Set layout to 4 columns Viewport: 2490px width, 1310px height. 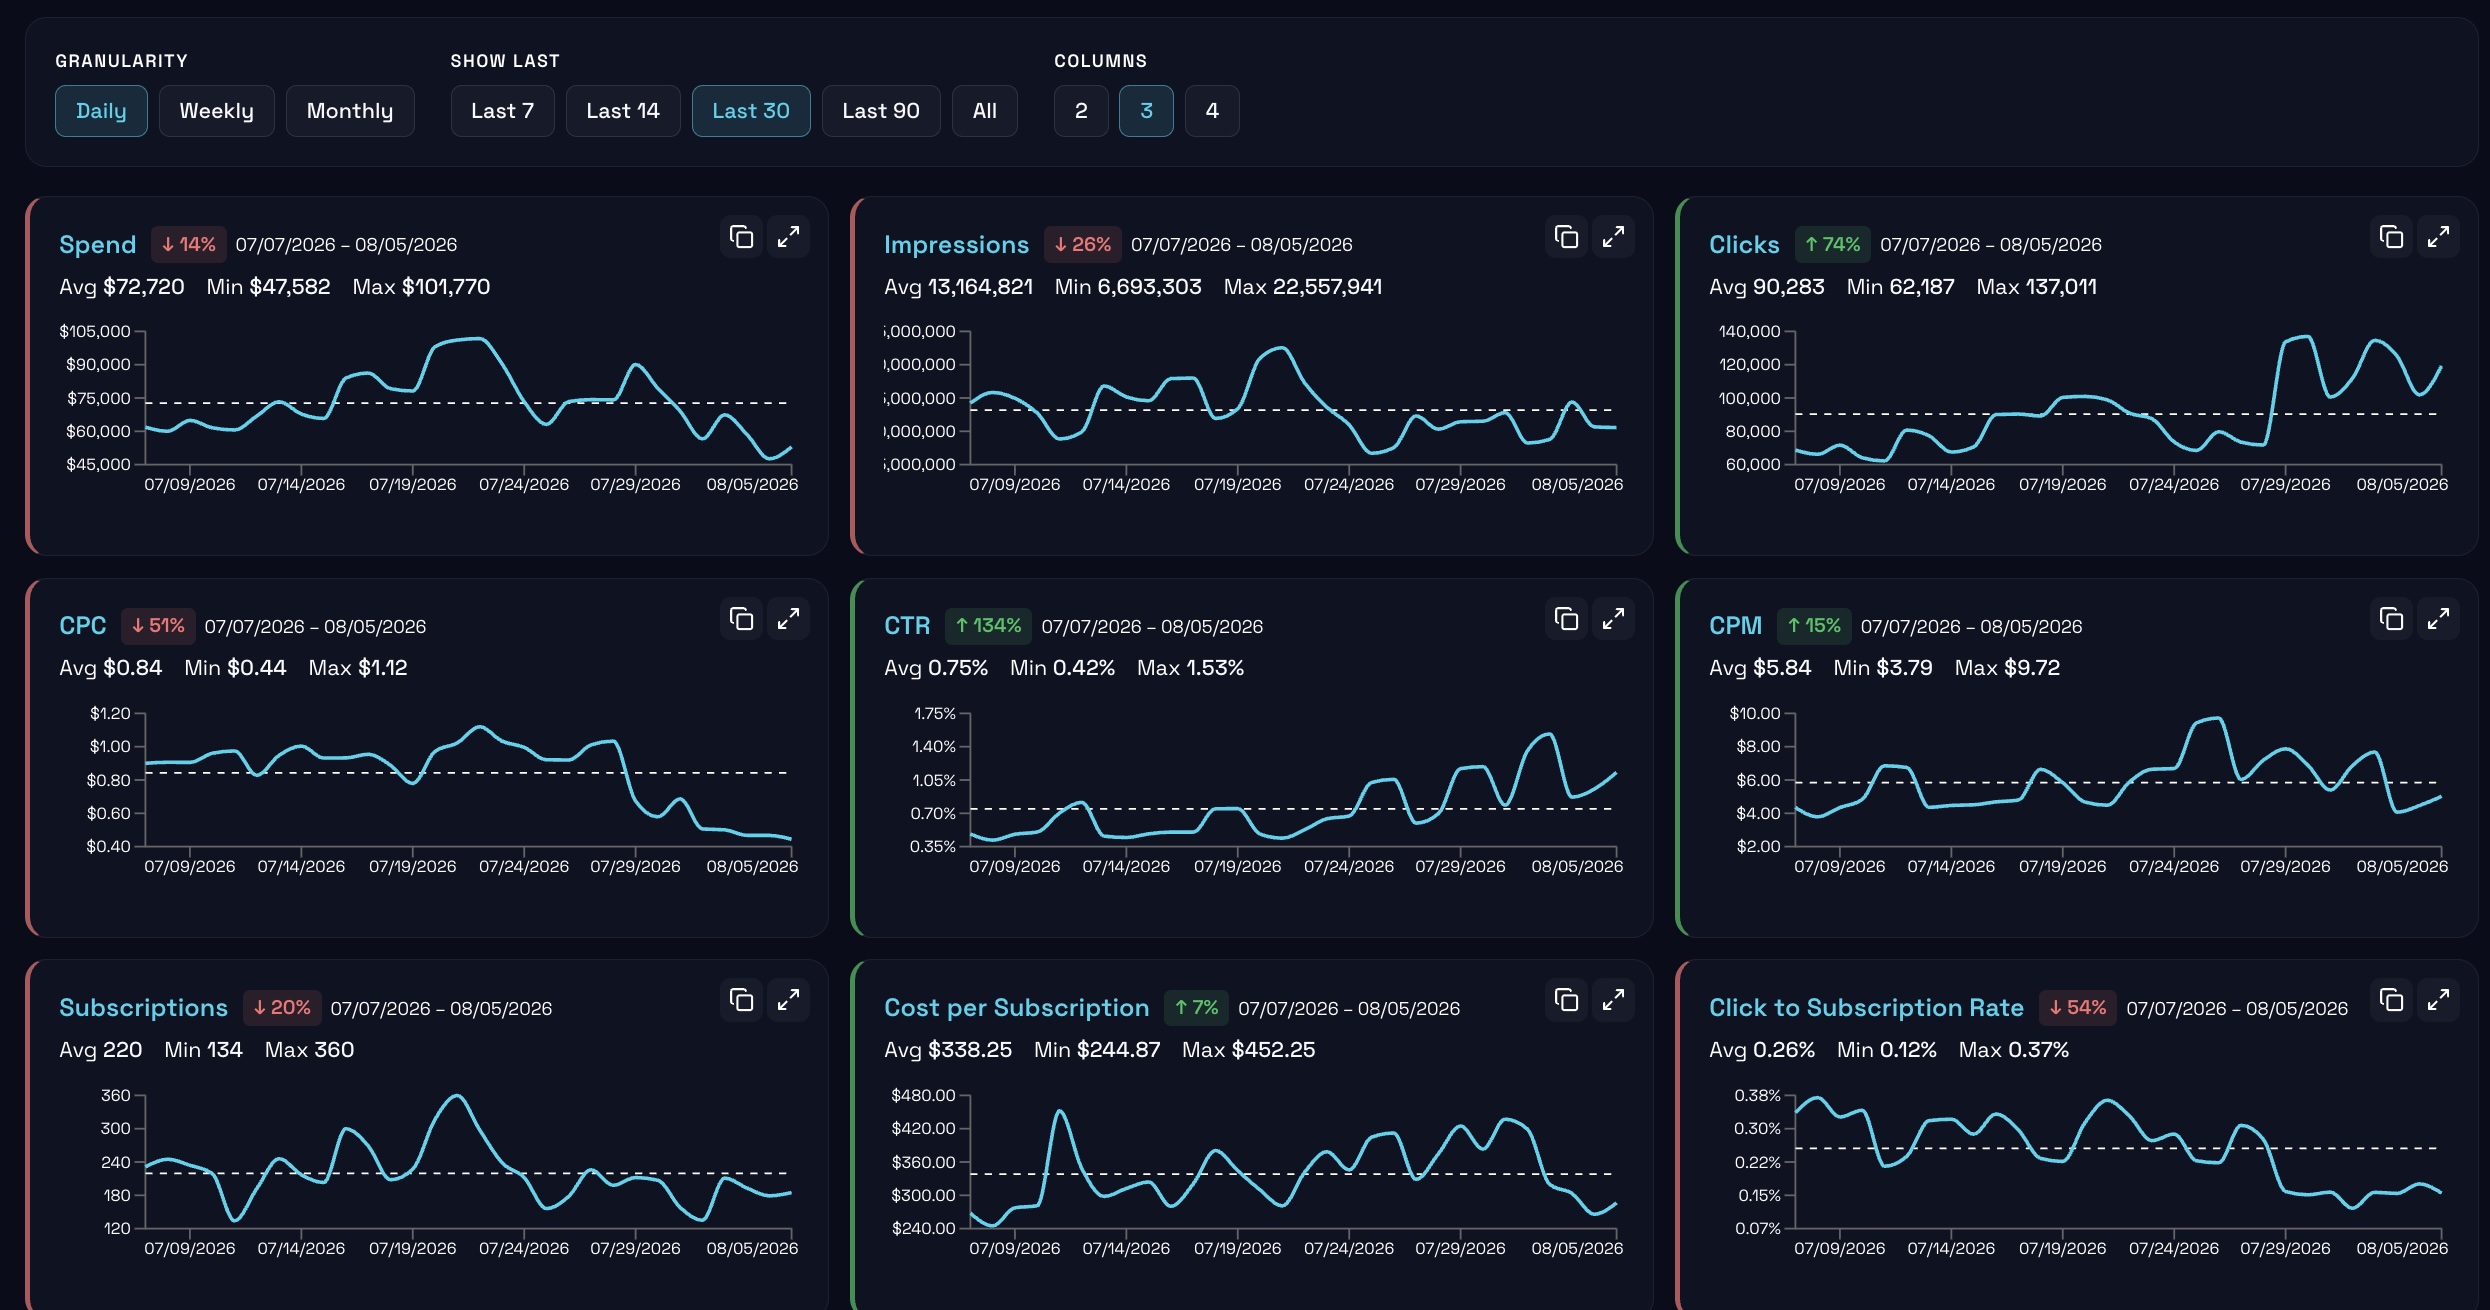1212,111
